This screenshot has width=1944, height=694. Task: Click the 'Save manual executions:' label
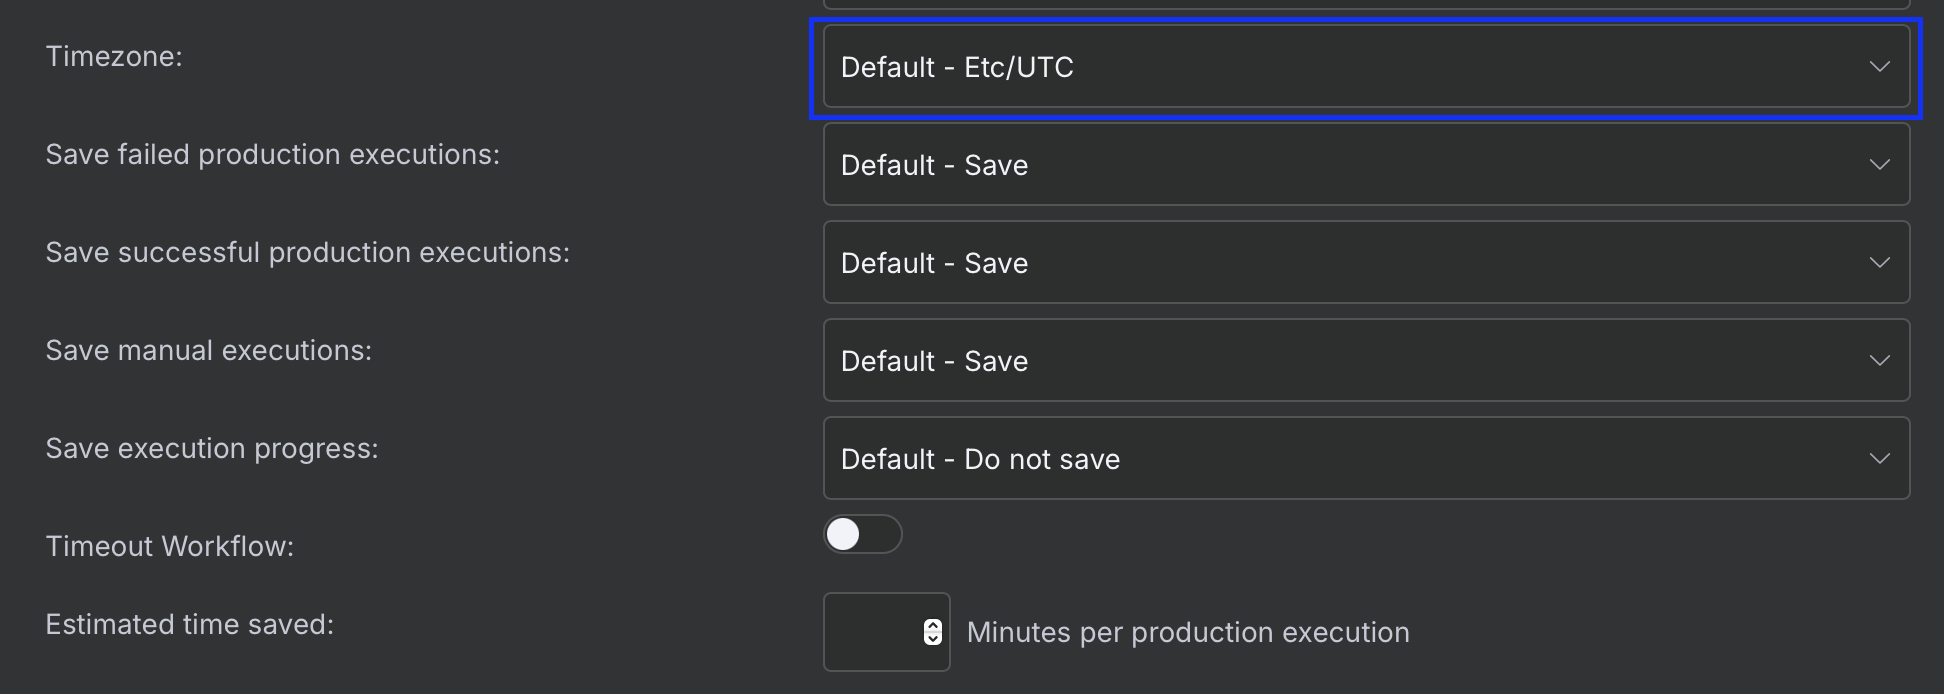tap(209, 351)
